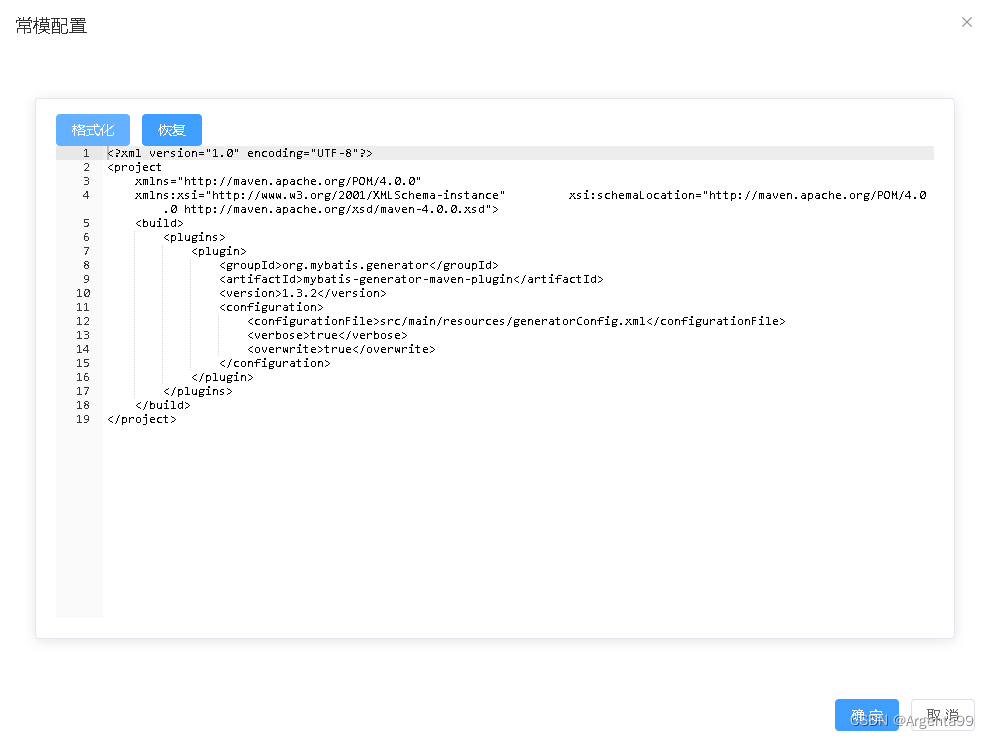989x738 pixels.
Task: Click the groupId org.mybatis.generator line
Action: (x=359, y=265)
